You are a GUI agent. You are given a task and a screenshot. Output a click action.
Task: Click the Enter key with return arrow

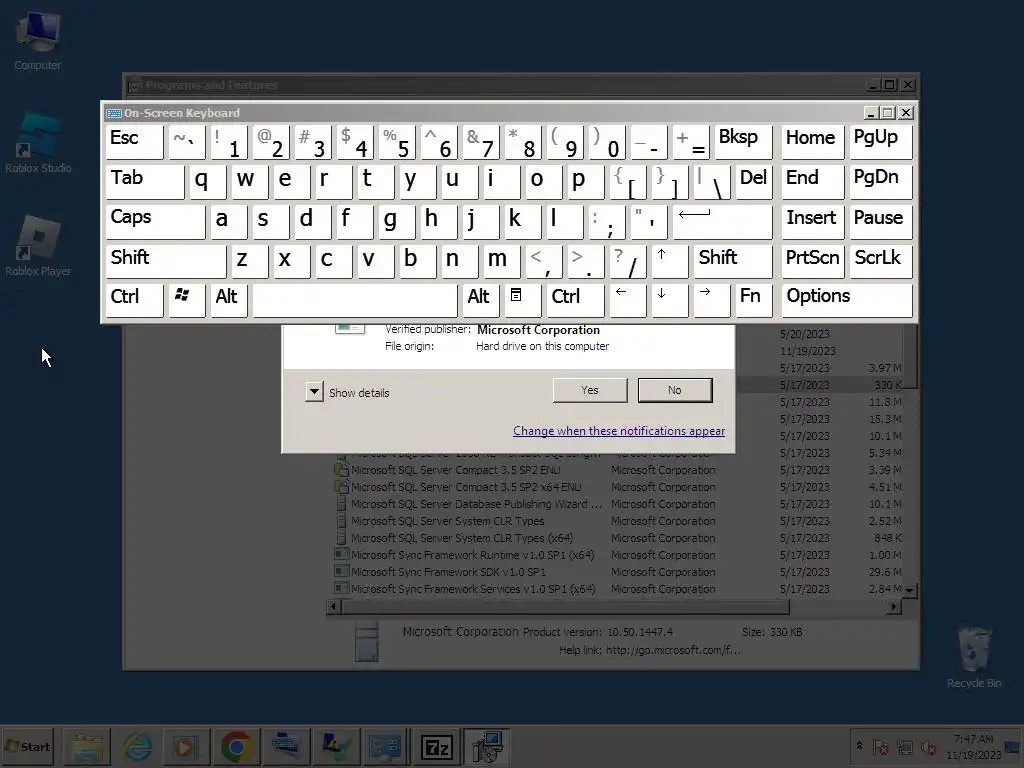coord(722,222)
